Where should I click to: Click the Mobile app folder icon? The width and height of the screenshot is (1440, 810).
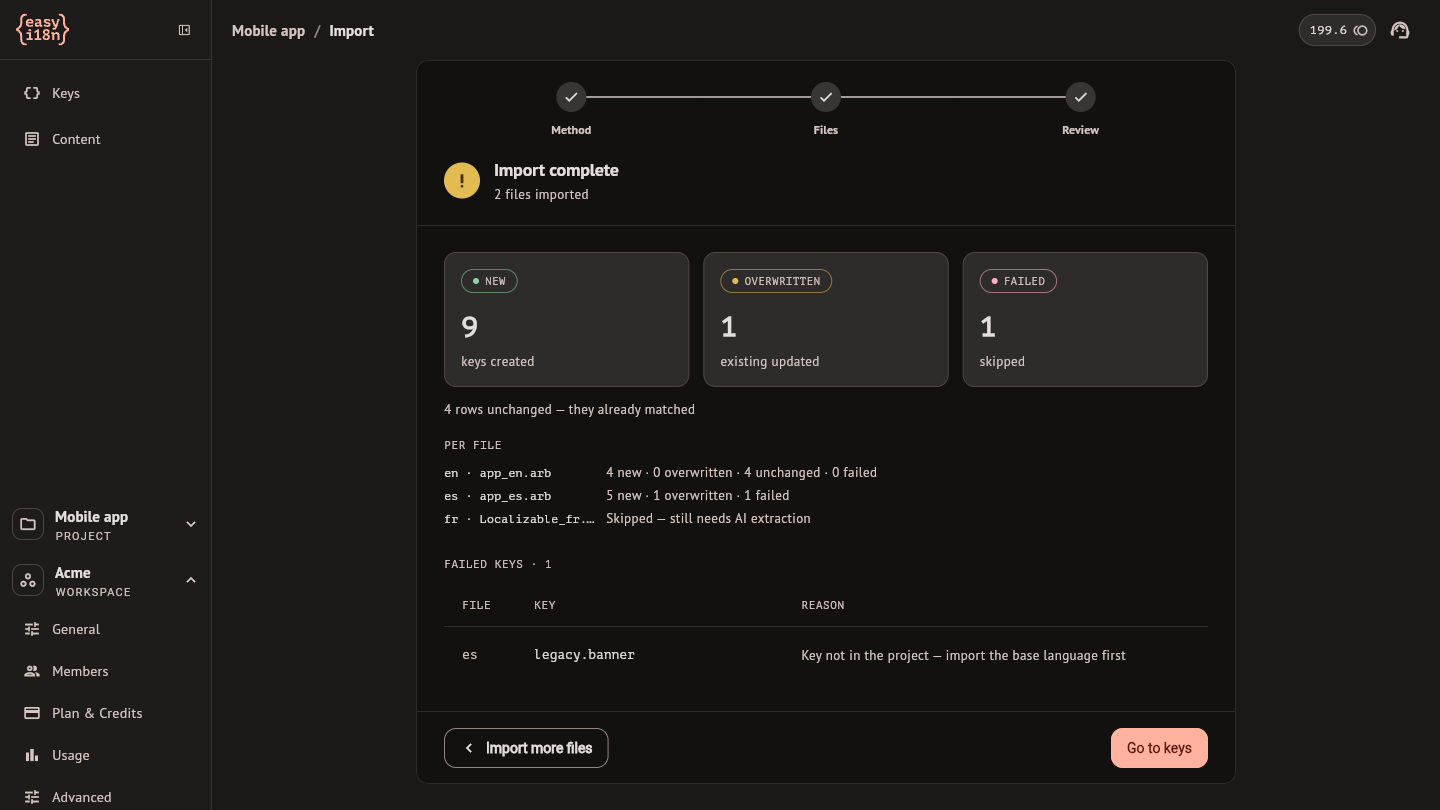28,524
